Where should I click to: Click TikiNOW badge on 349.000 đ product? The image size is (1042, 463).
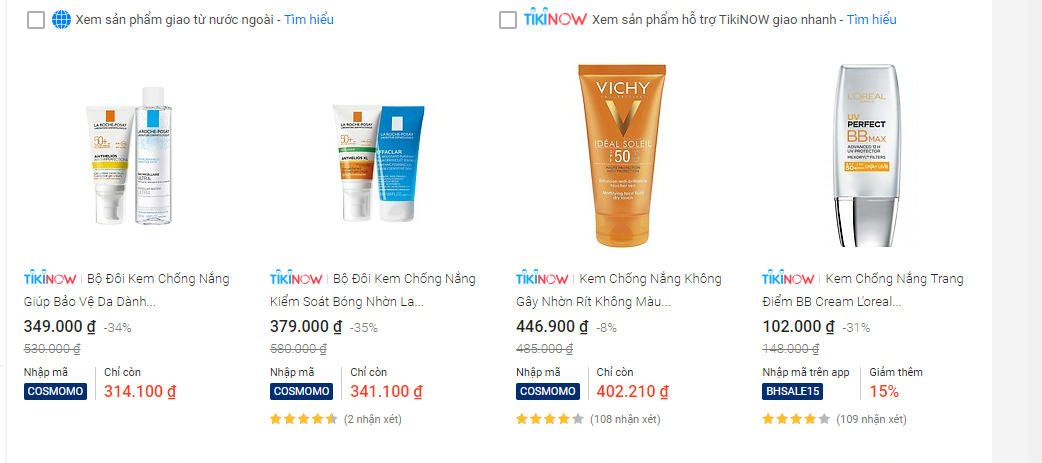point(51,279)
